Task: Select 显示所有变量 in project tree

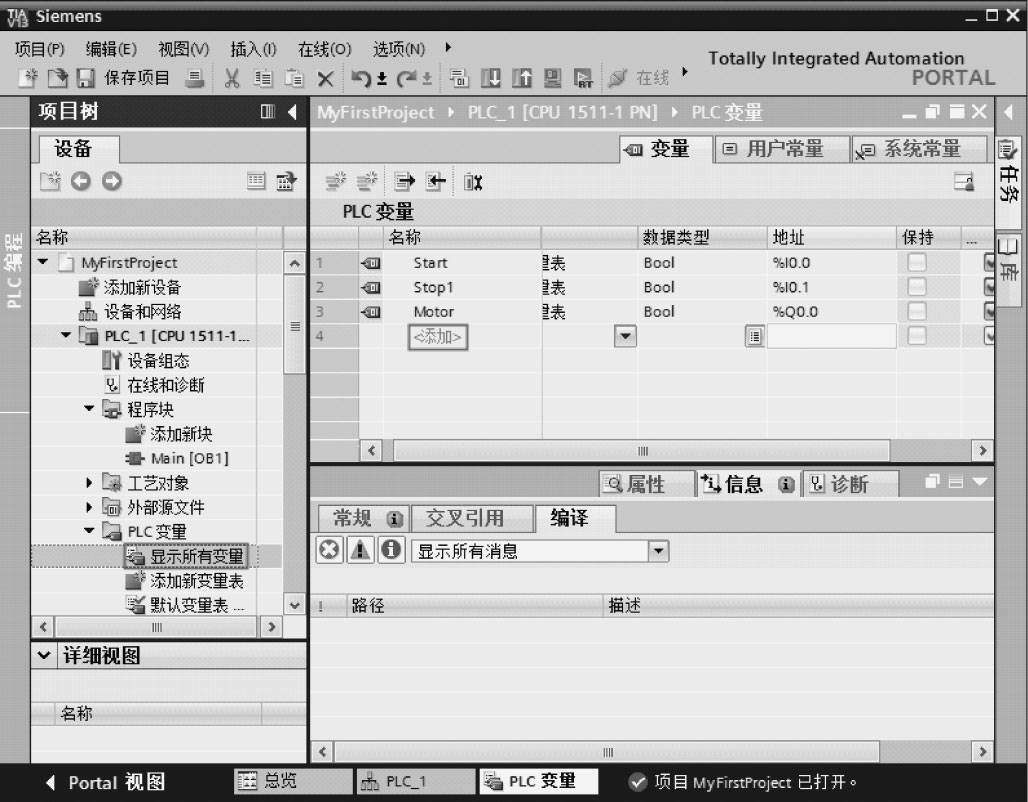Action: click(x=187, y=556)
